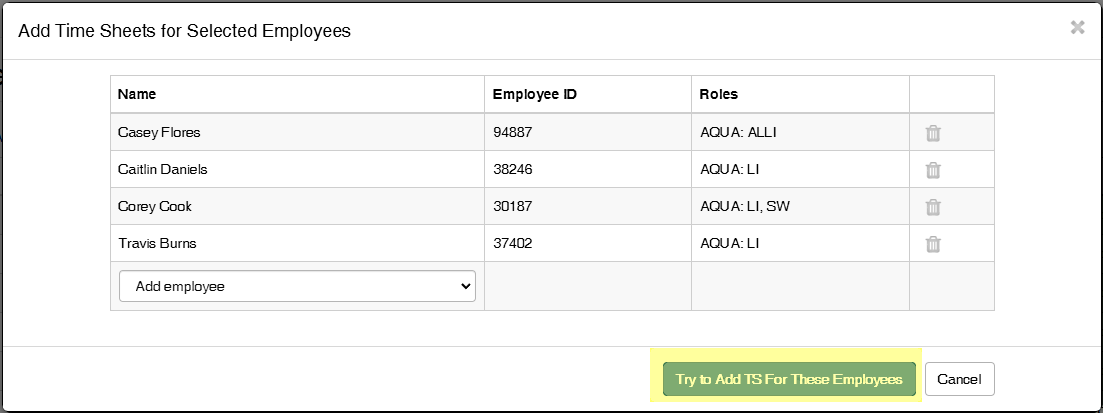The width and height of the screenshot is (1103, 413).
Task: Select the Corey Cook name cell
Action: click(x=154, y=207)
